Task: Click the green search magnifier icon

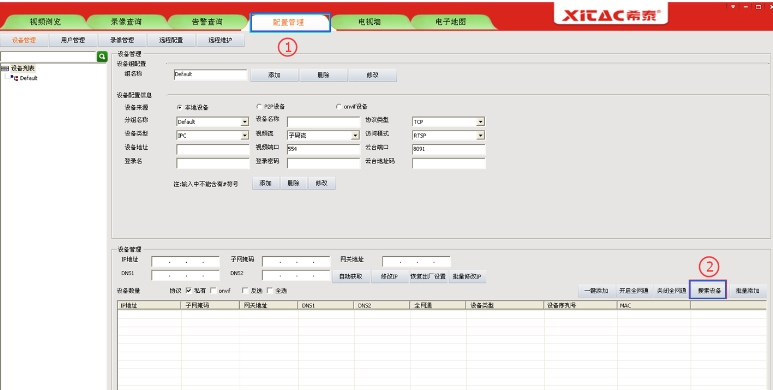Action: coord(102,57)
